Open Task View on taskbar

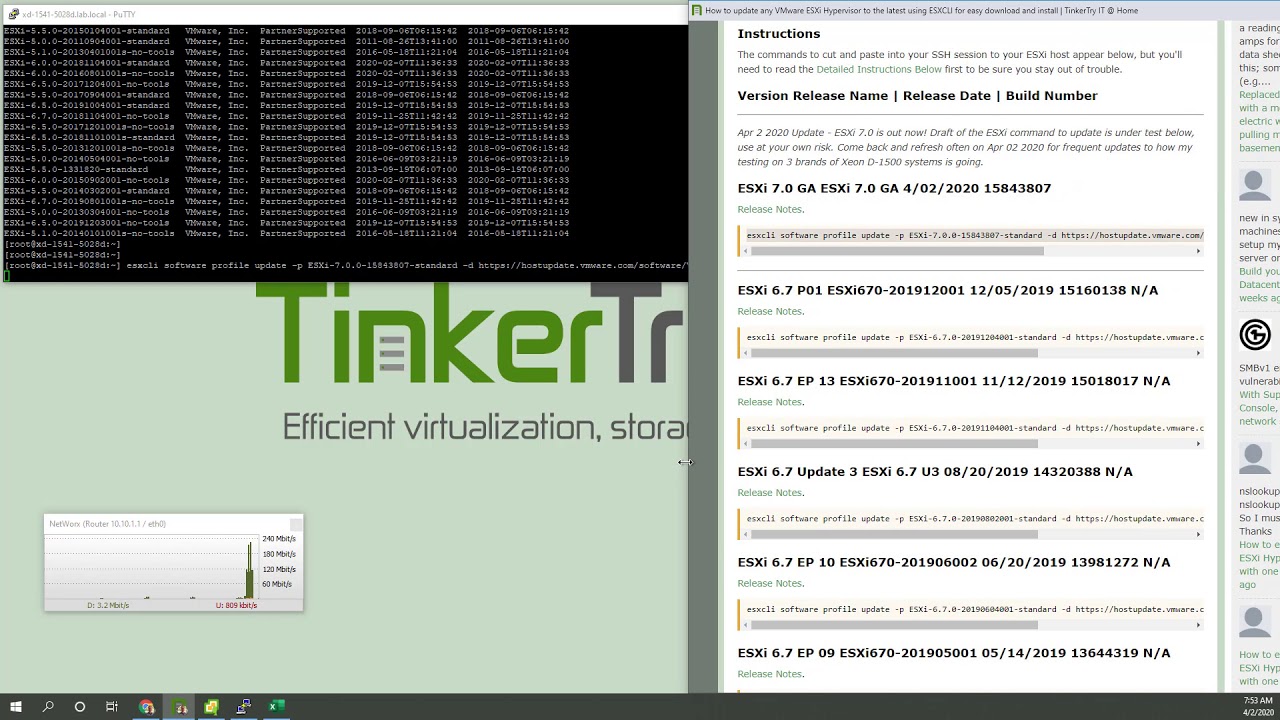pos(112,707)
